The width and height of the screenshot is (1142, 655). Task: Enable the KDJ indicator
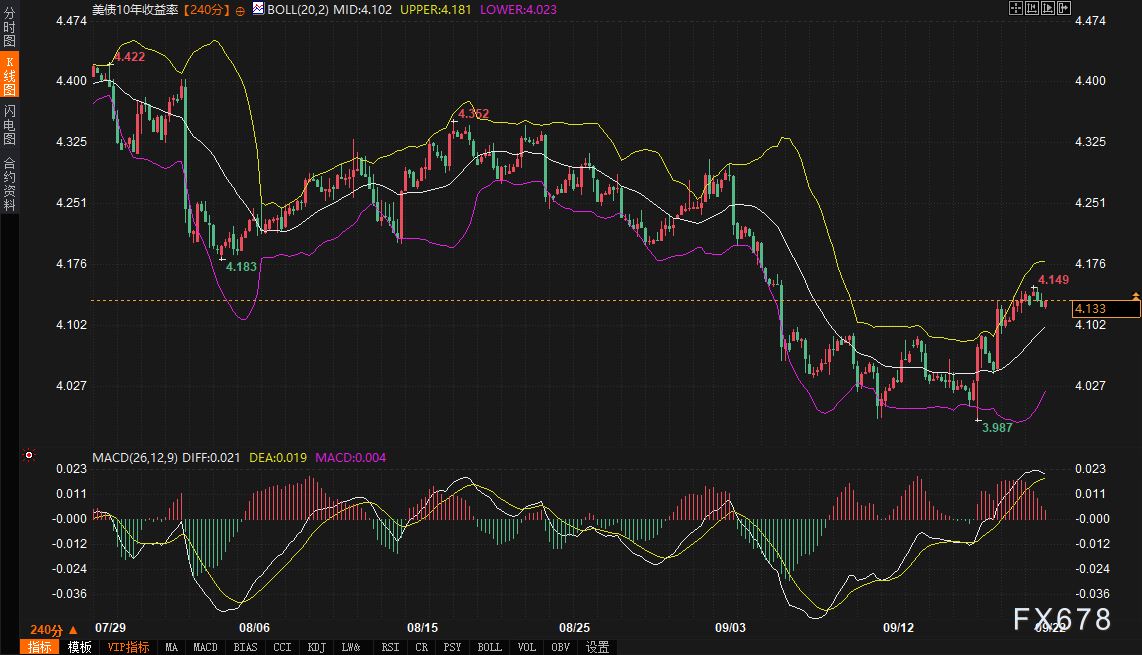(x=317, y=647)
